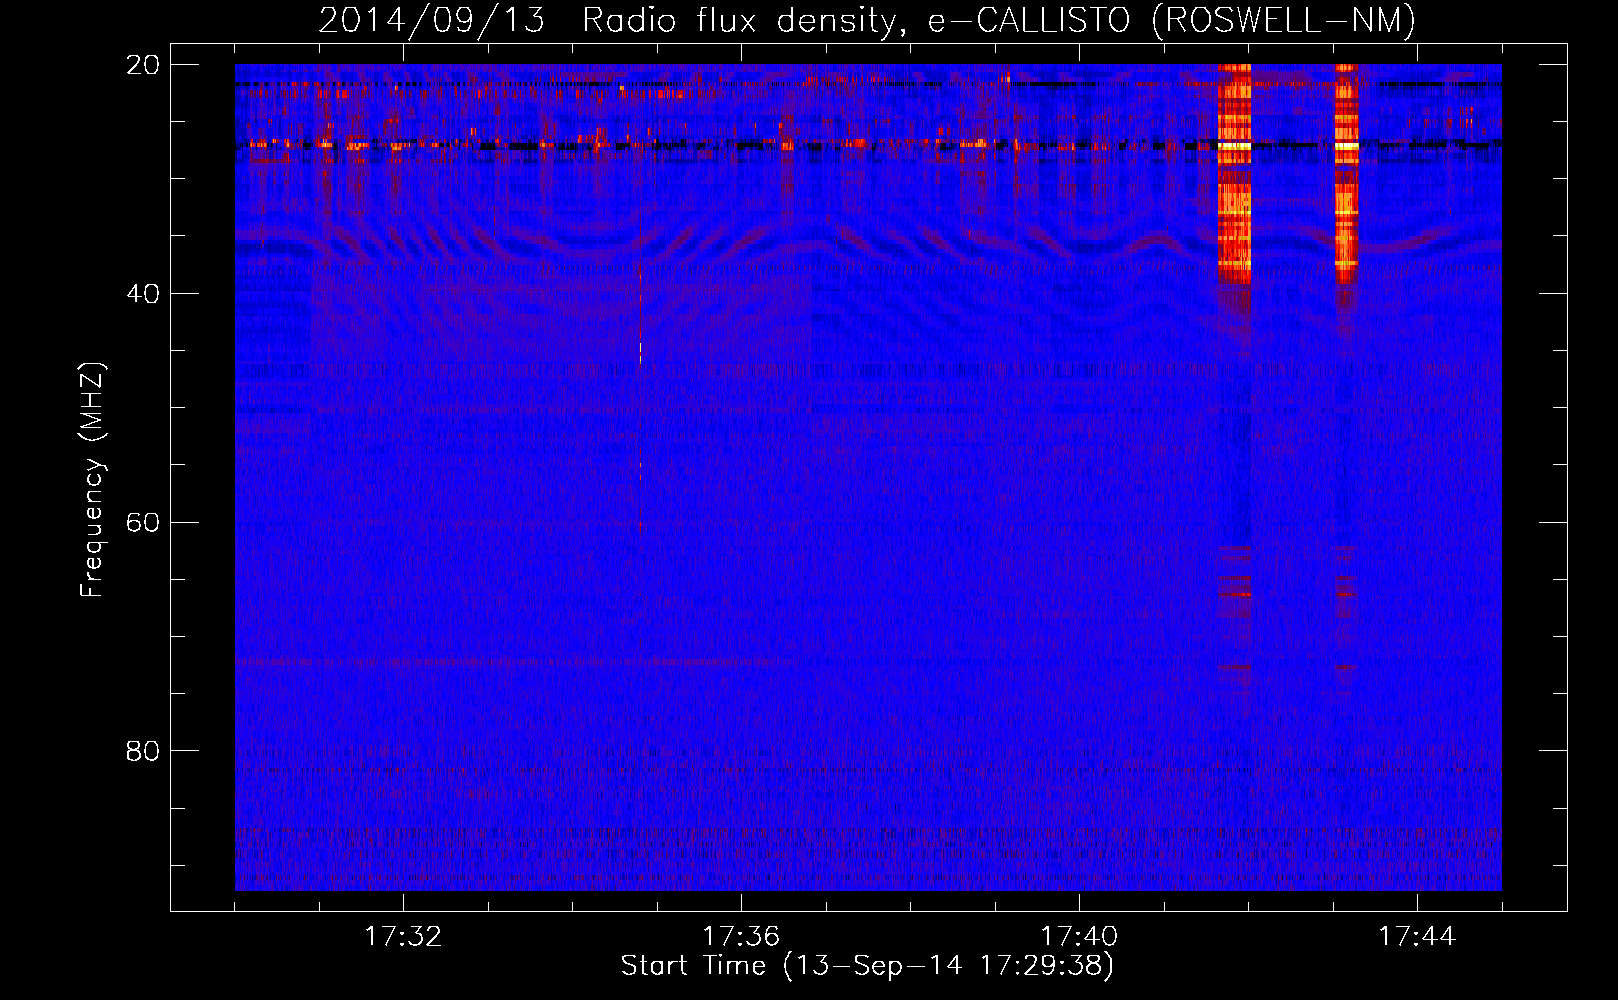This screenshot has width=1618, height=1000.
Task: Click the plot title mentioning e-CALLISTO ROSWELL-NM
Action: [x=867, y=20]
